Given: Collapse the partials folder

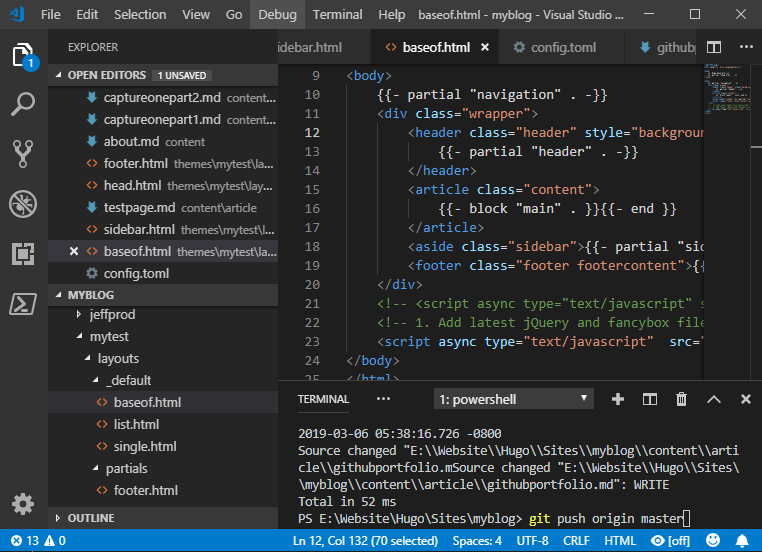Looking at the screenshot, I should [96, 468].
